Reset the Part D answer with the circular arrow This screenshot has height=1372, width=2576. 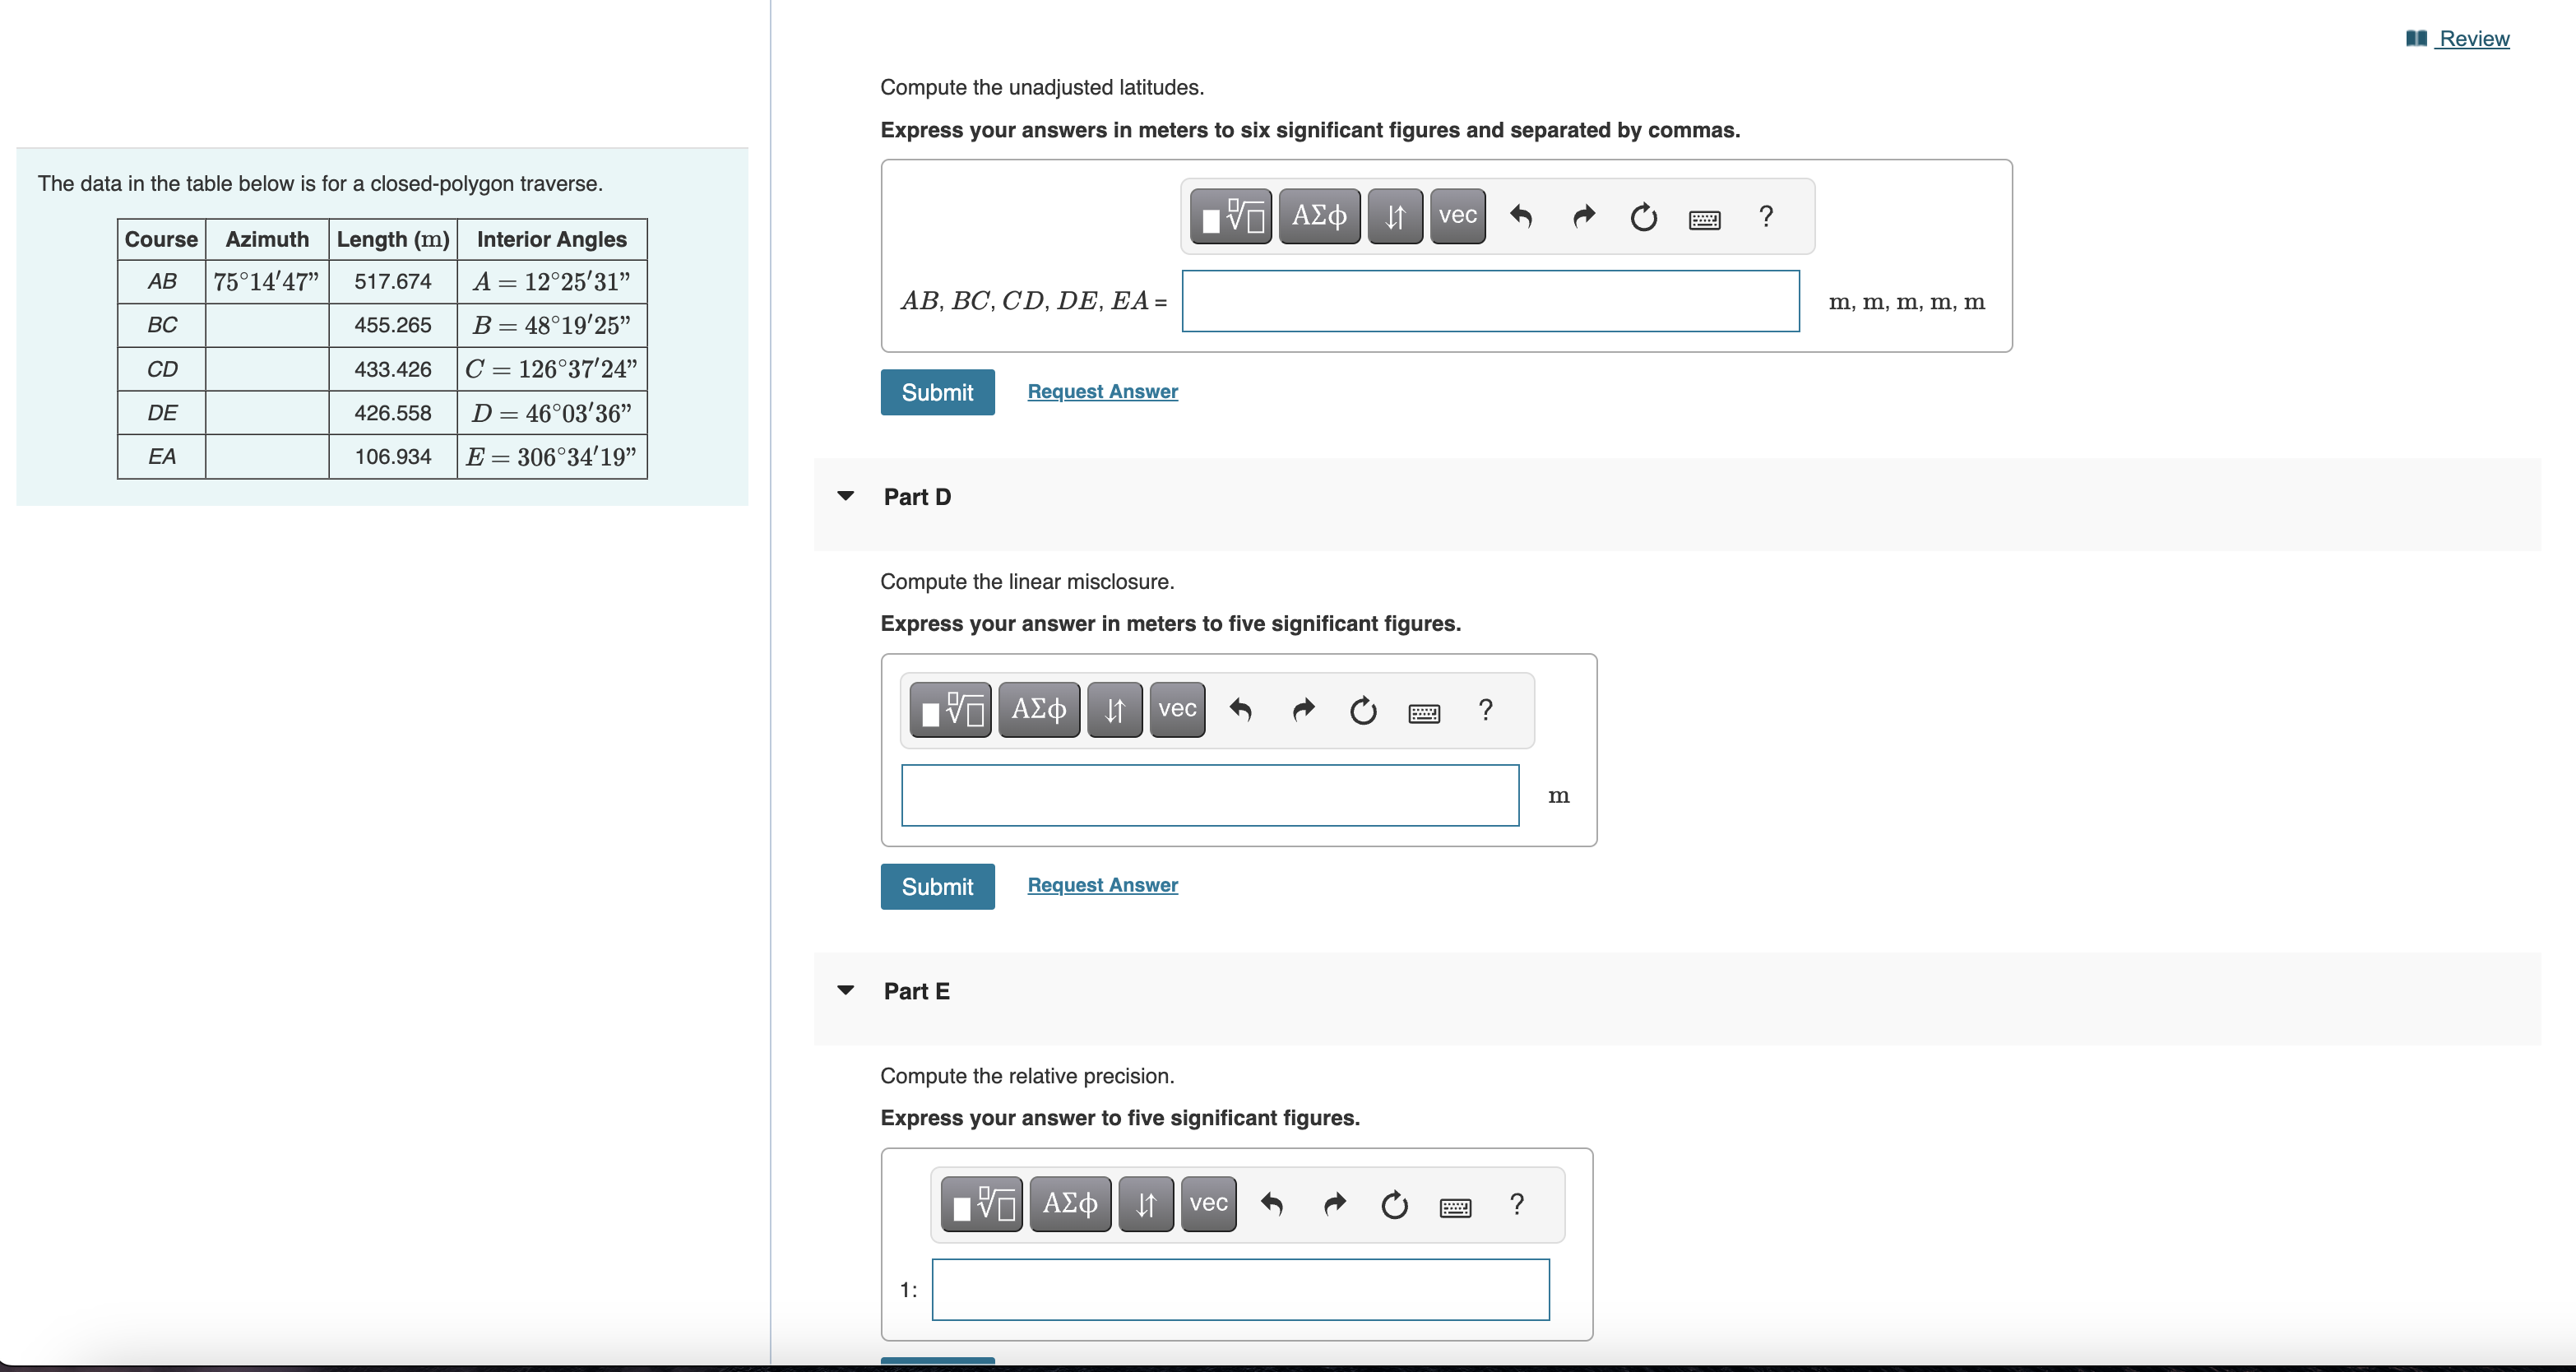point(1363,709)
